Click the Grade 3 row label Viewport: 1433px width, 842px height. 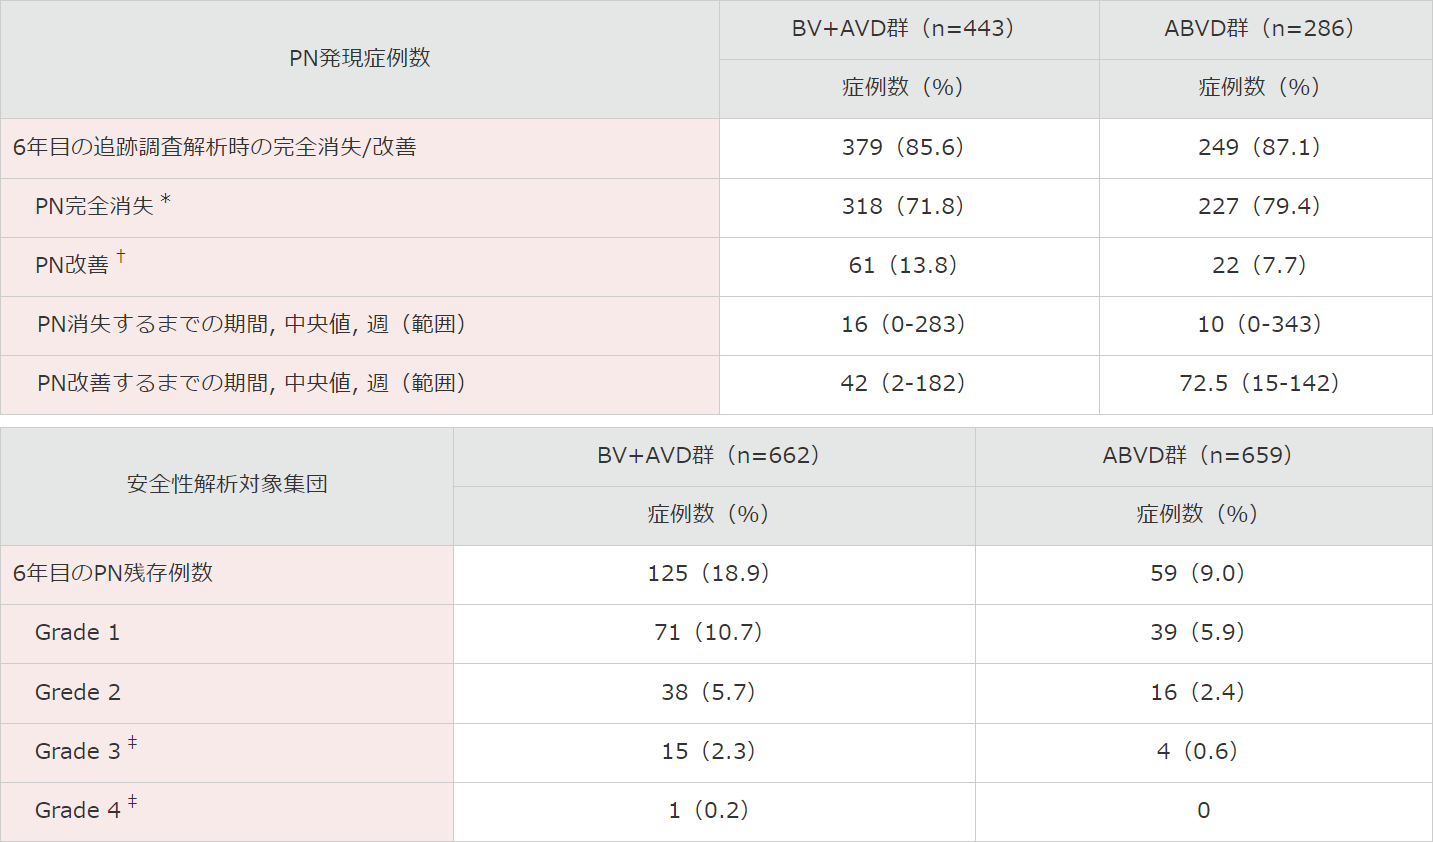pos(227,752)
